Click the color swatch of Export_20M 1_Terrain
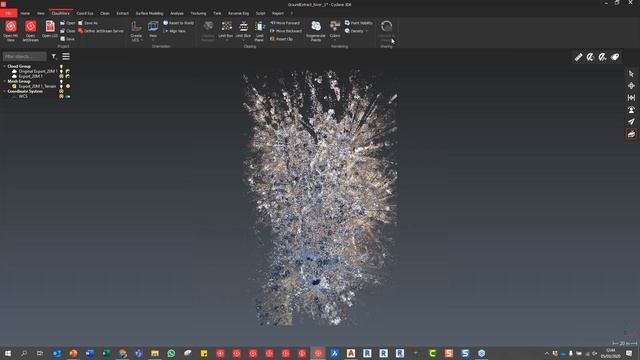This screenshot has width=640, height=360. pyautogui.click(x=68, y=87)
